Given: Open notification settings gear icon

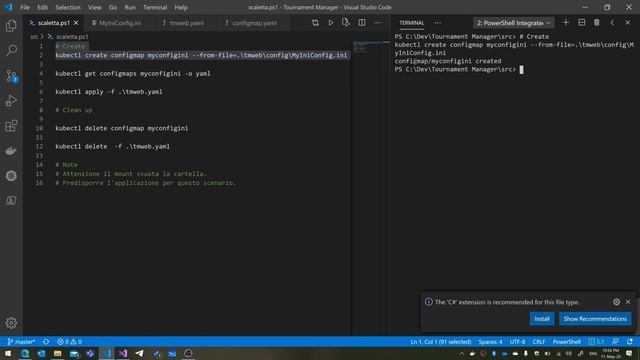Looking at the screenshot, I should point(616,302).
